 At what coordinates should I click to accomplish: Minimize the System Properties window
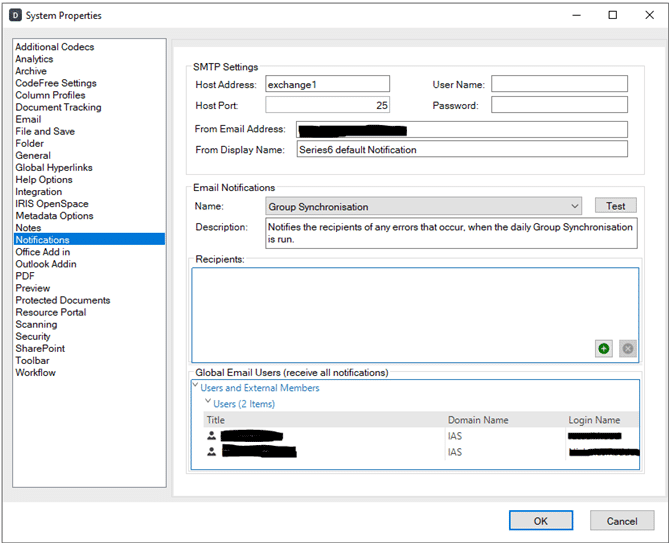coord(576,15)
